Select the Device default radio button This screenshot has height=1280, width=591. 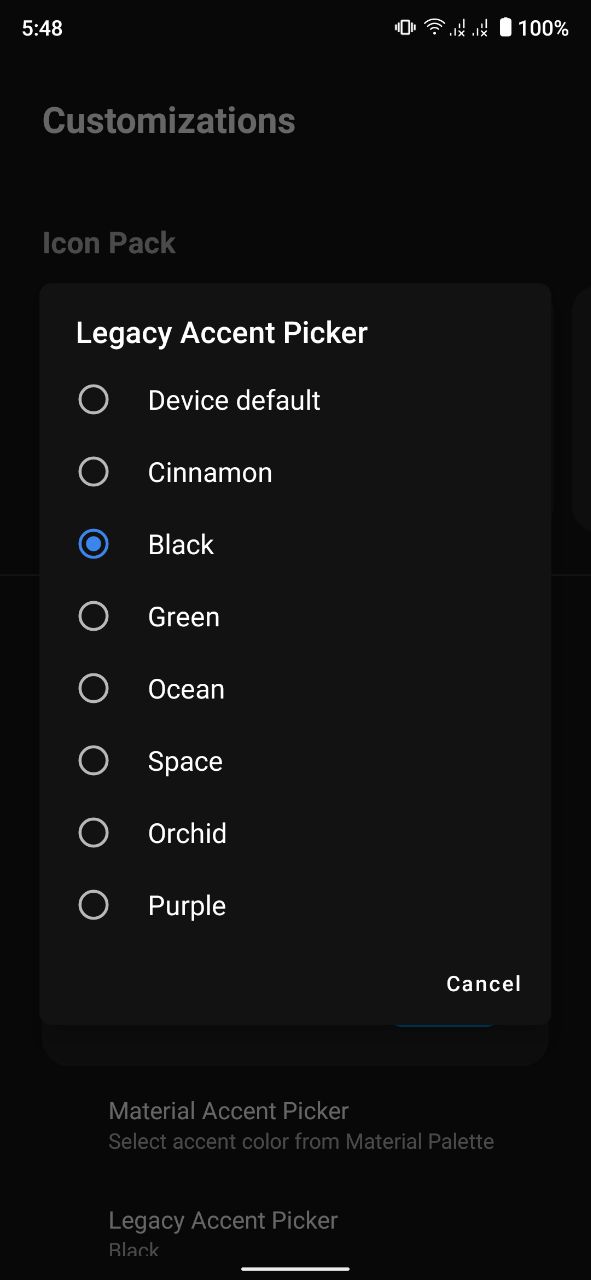(x=93, y=400)
